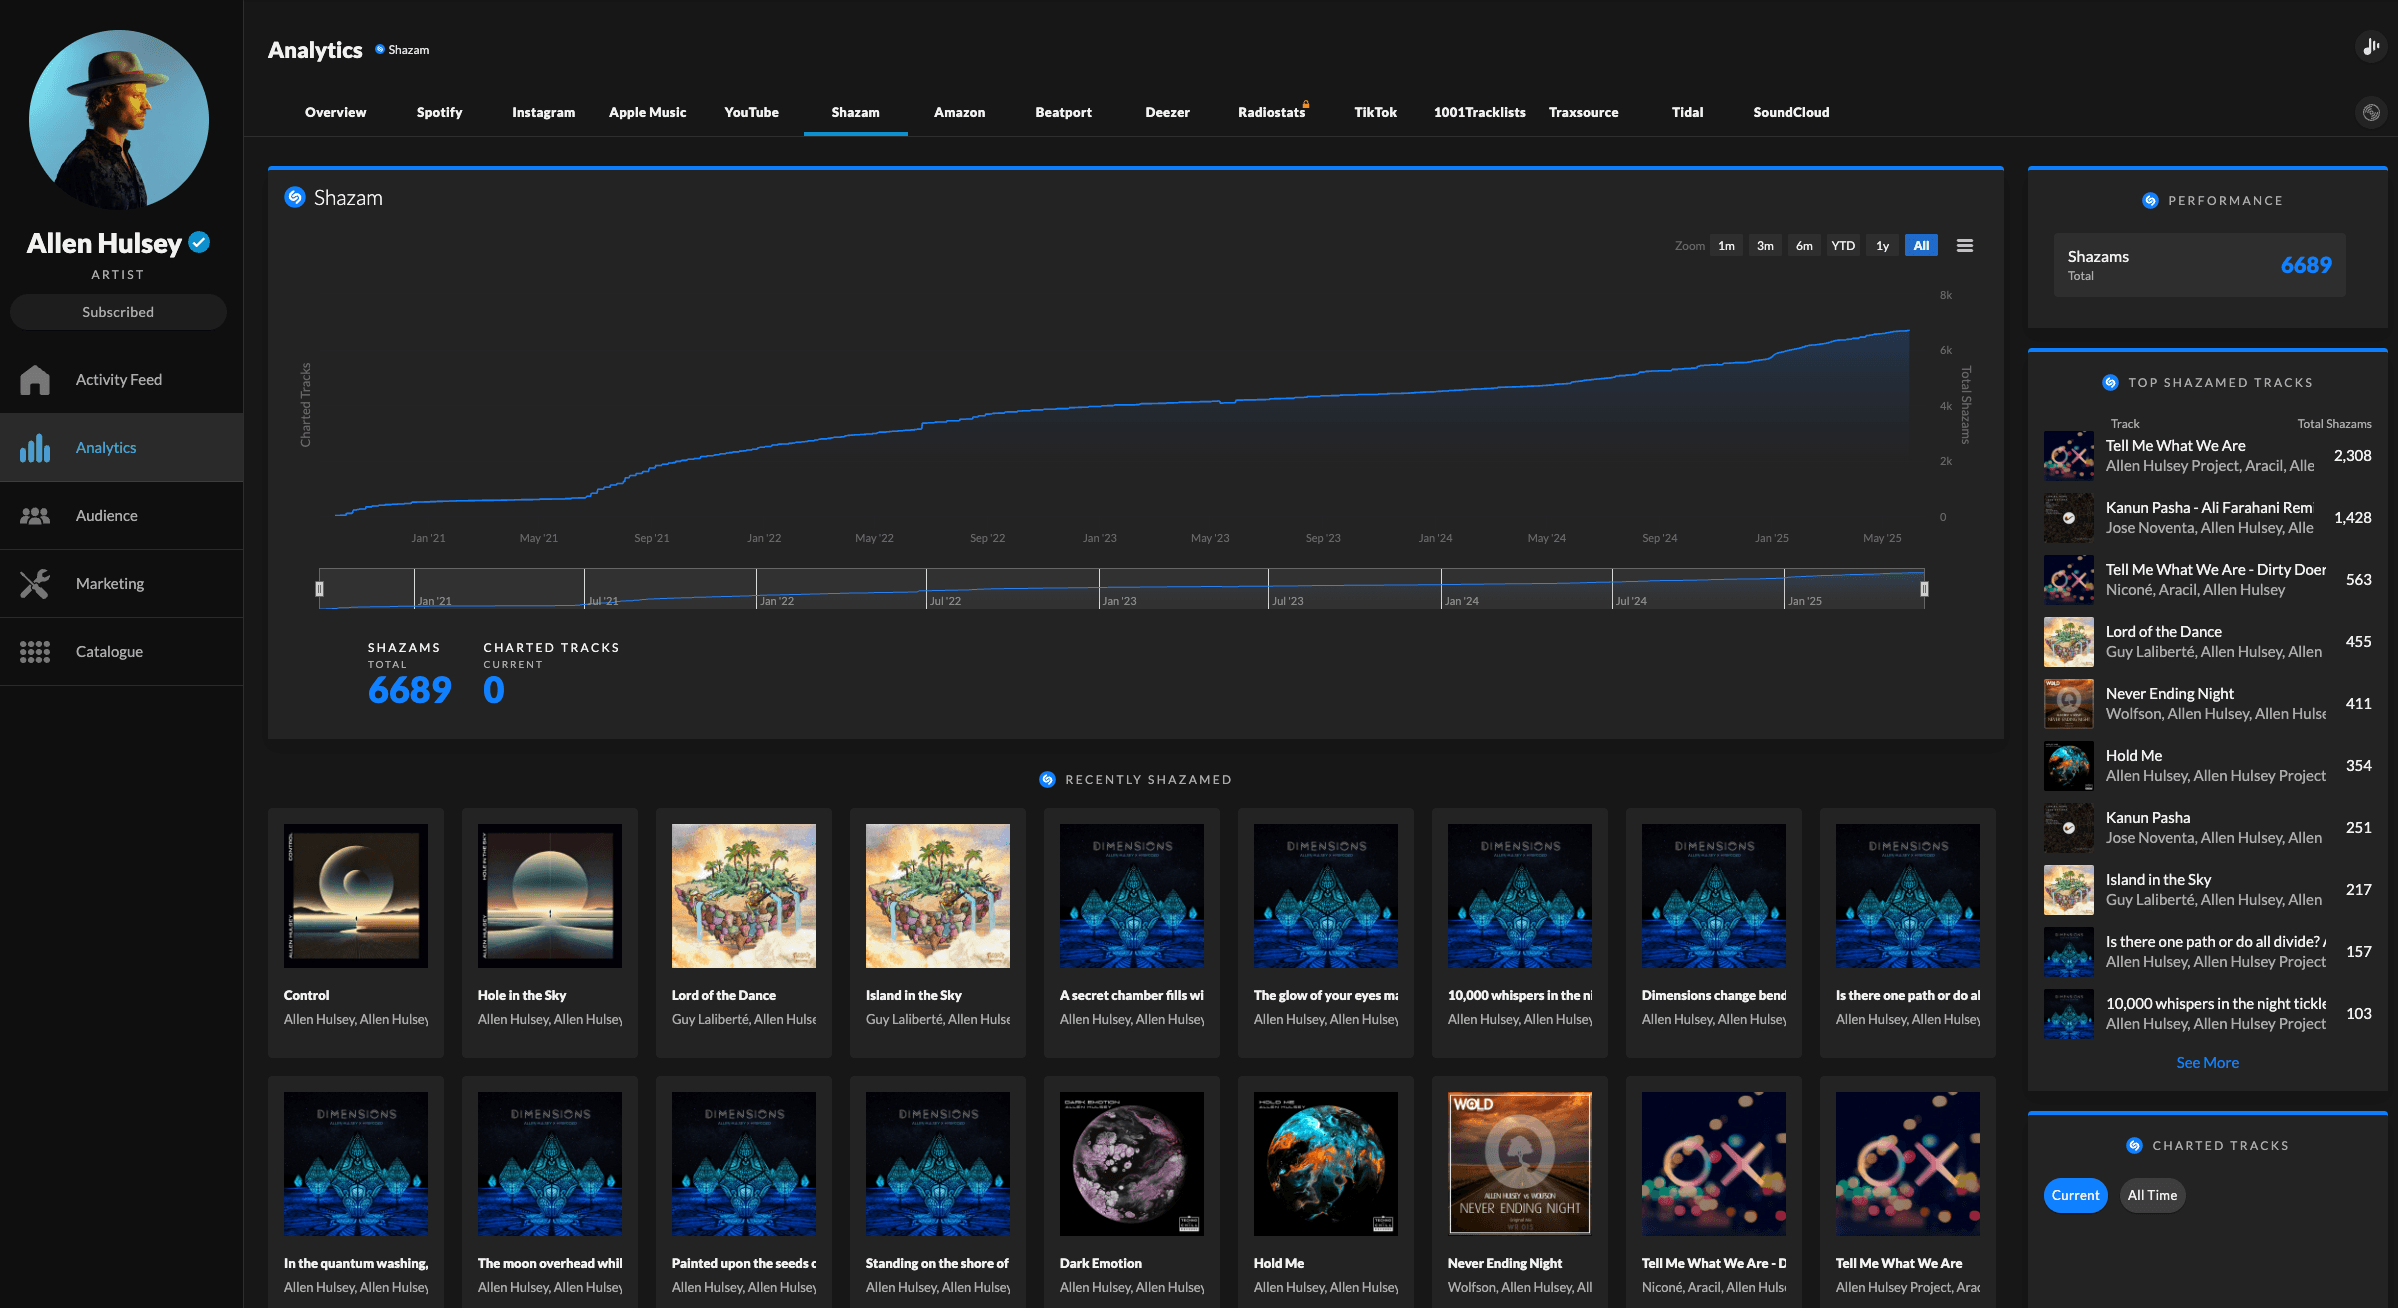Click the Activity Feed home icon
The height and width of the screenshot is (1308, 2398).
34,379
